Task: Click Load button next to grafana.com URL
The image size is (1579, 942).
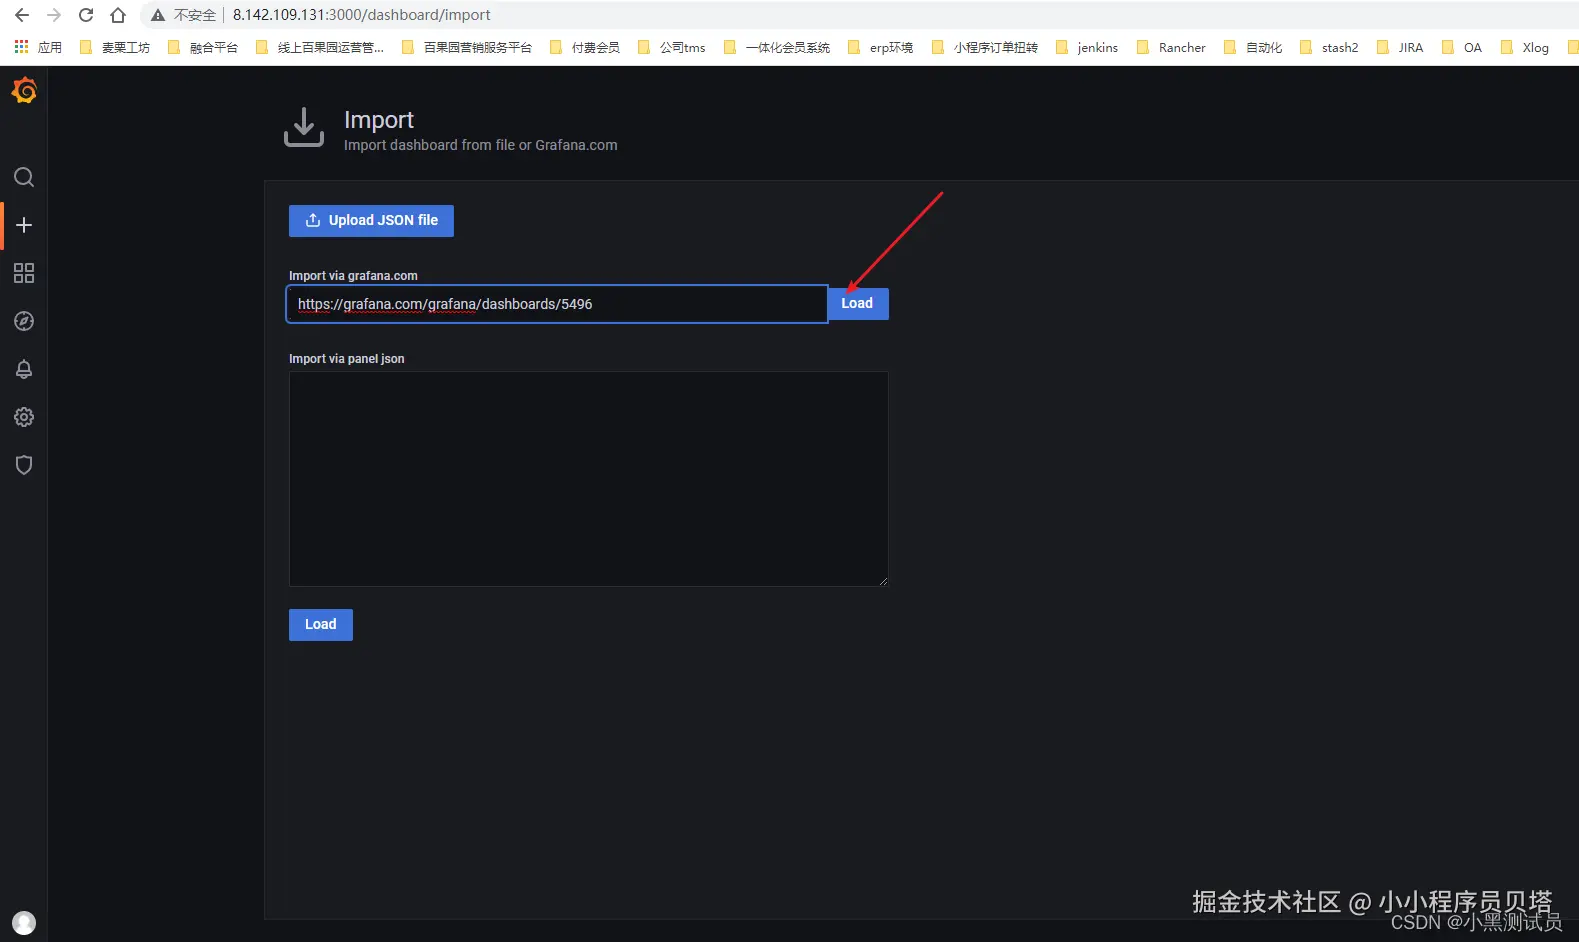Action: 857,303
